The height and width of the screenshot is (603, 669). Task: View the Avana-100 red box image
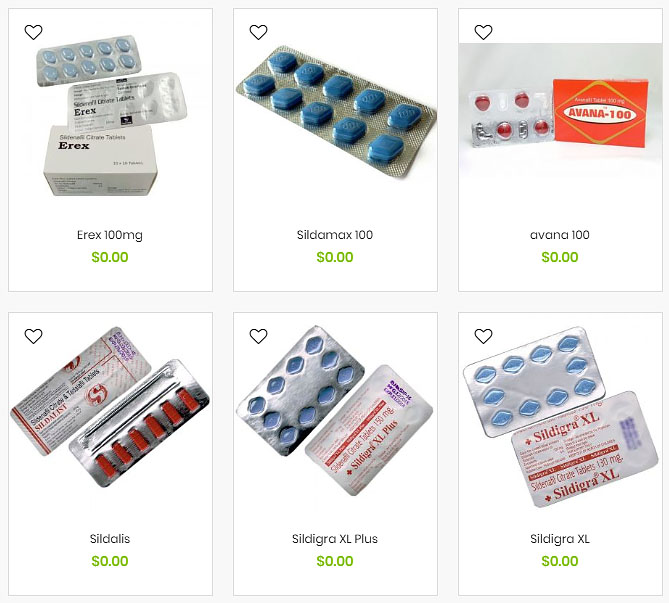coord(560,113)
